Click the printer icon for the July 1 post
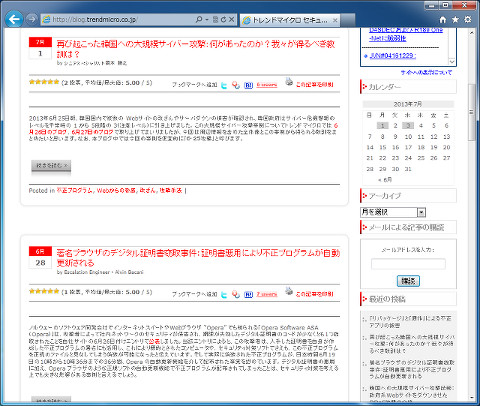 (289, 82)
